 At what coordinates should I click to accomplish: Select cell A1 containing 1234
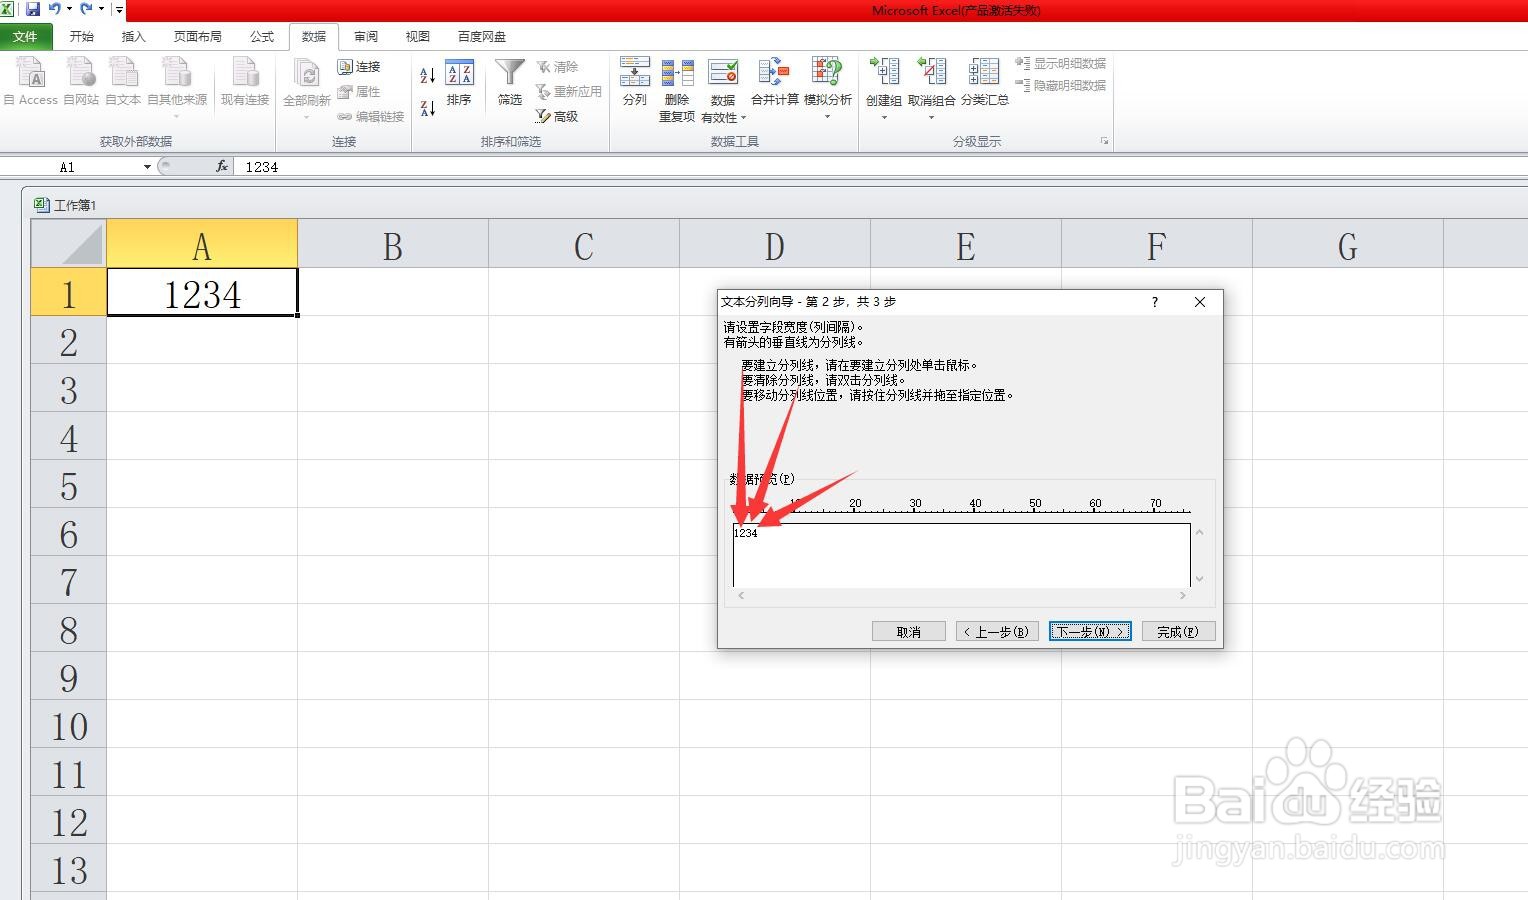202,293
